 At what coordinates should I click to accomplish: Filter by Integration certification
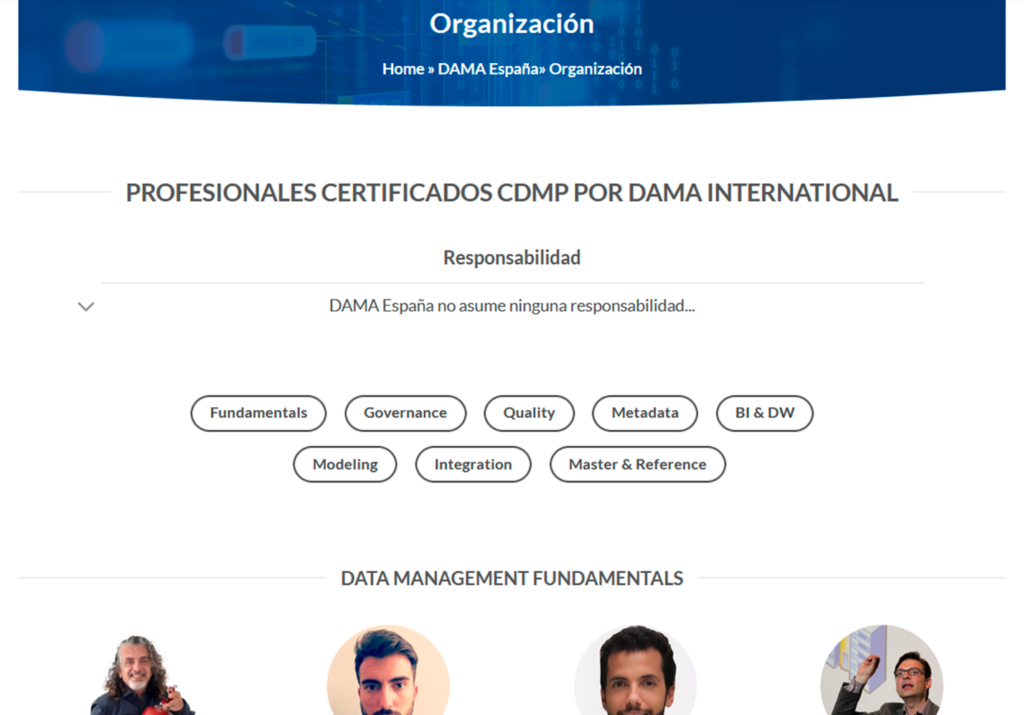[x=473, y=464]
